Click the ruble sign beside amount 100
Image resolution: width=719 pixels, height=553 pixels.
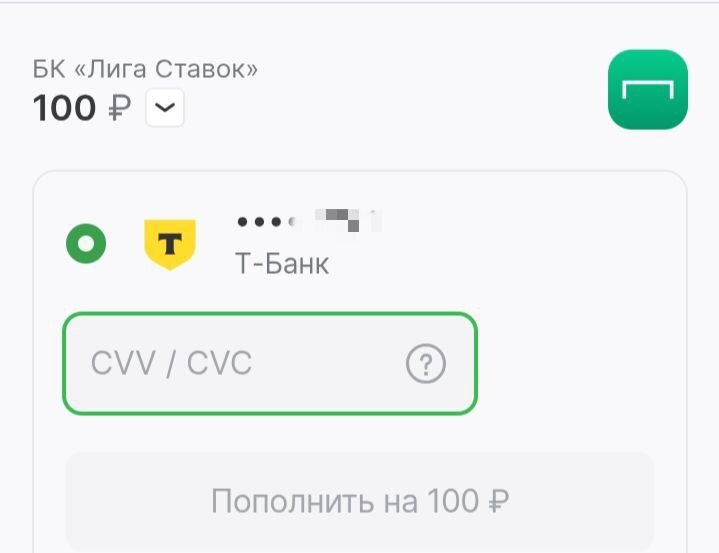[120, 109]
